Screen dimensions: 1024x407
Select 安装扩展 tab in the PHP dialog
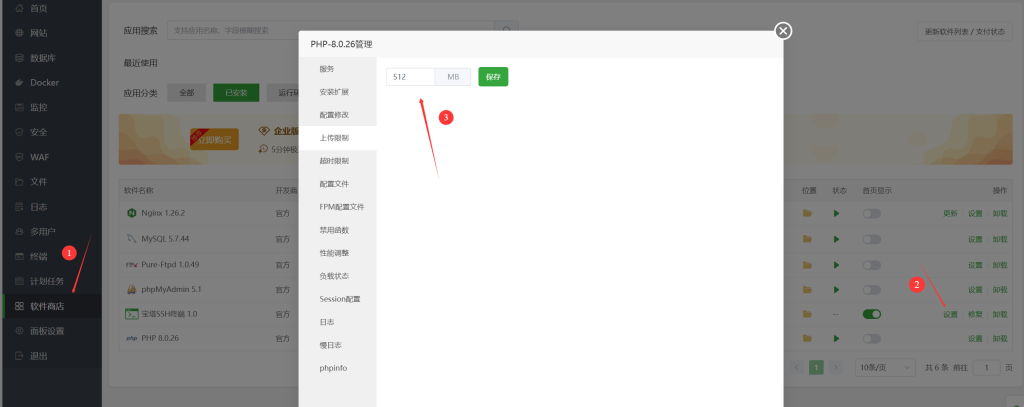[334, 92]
